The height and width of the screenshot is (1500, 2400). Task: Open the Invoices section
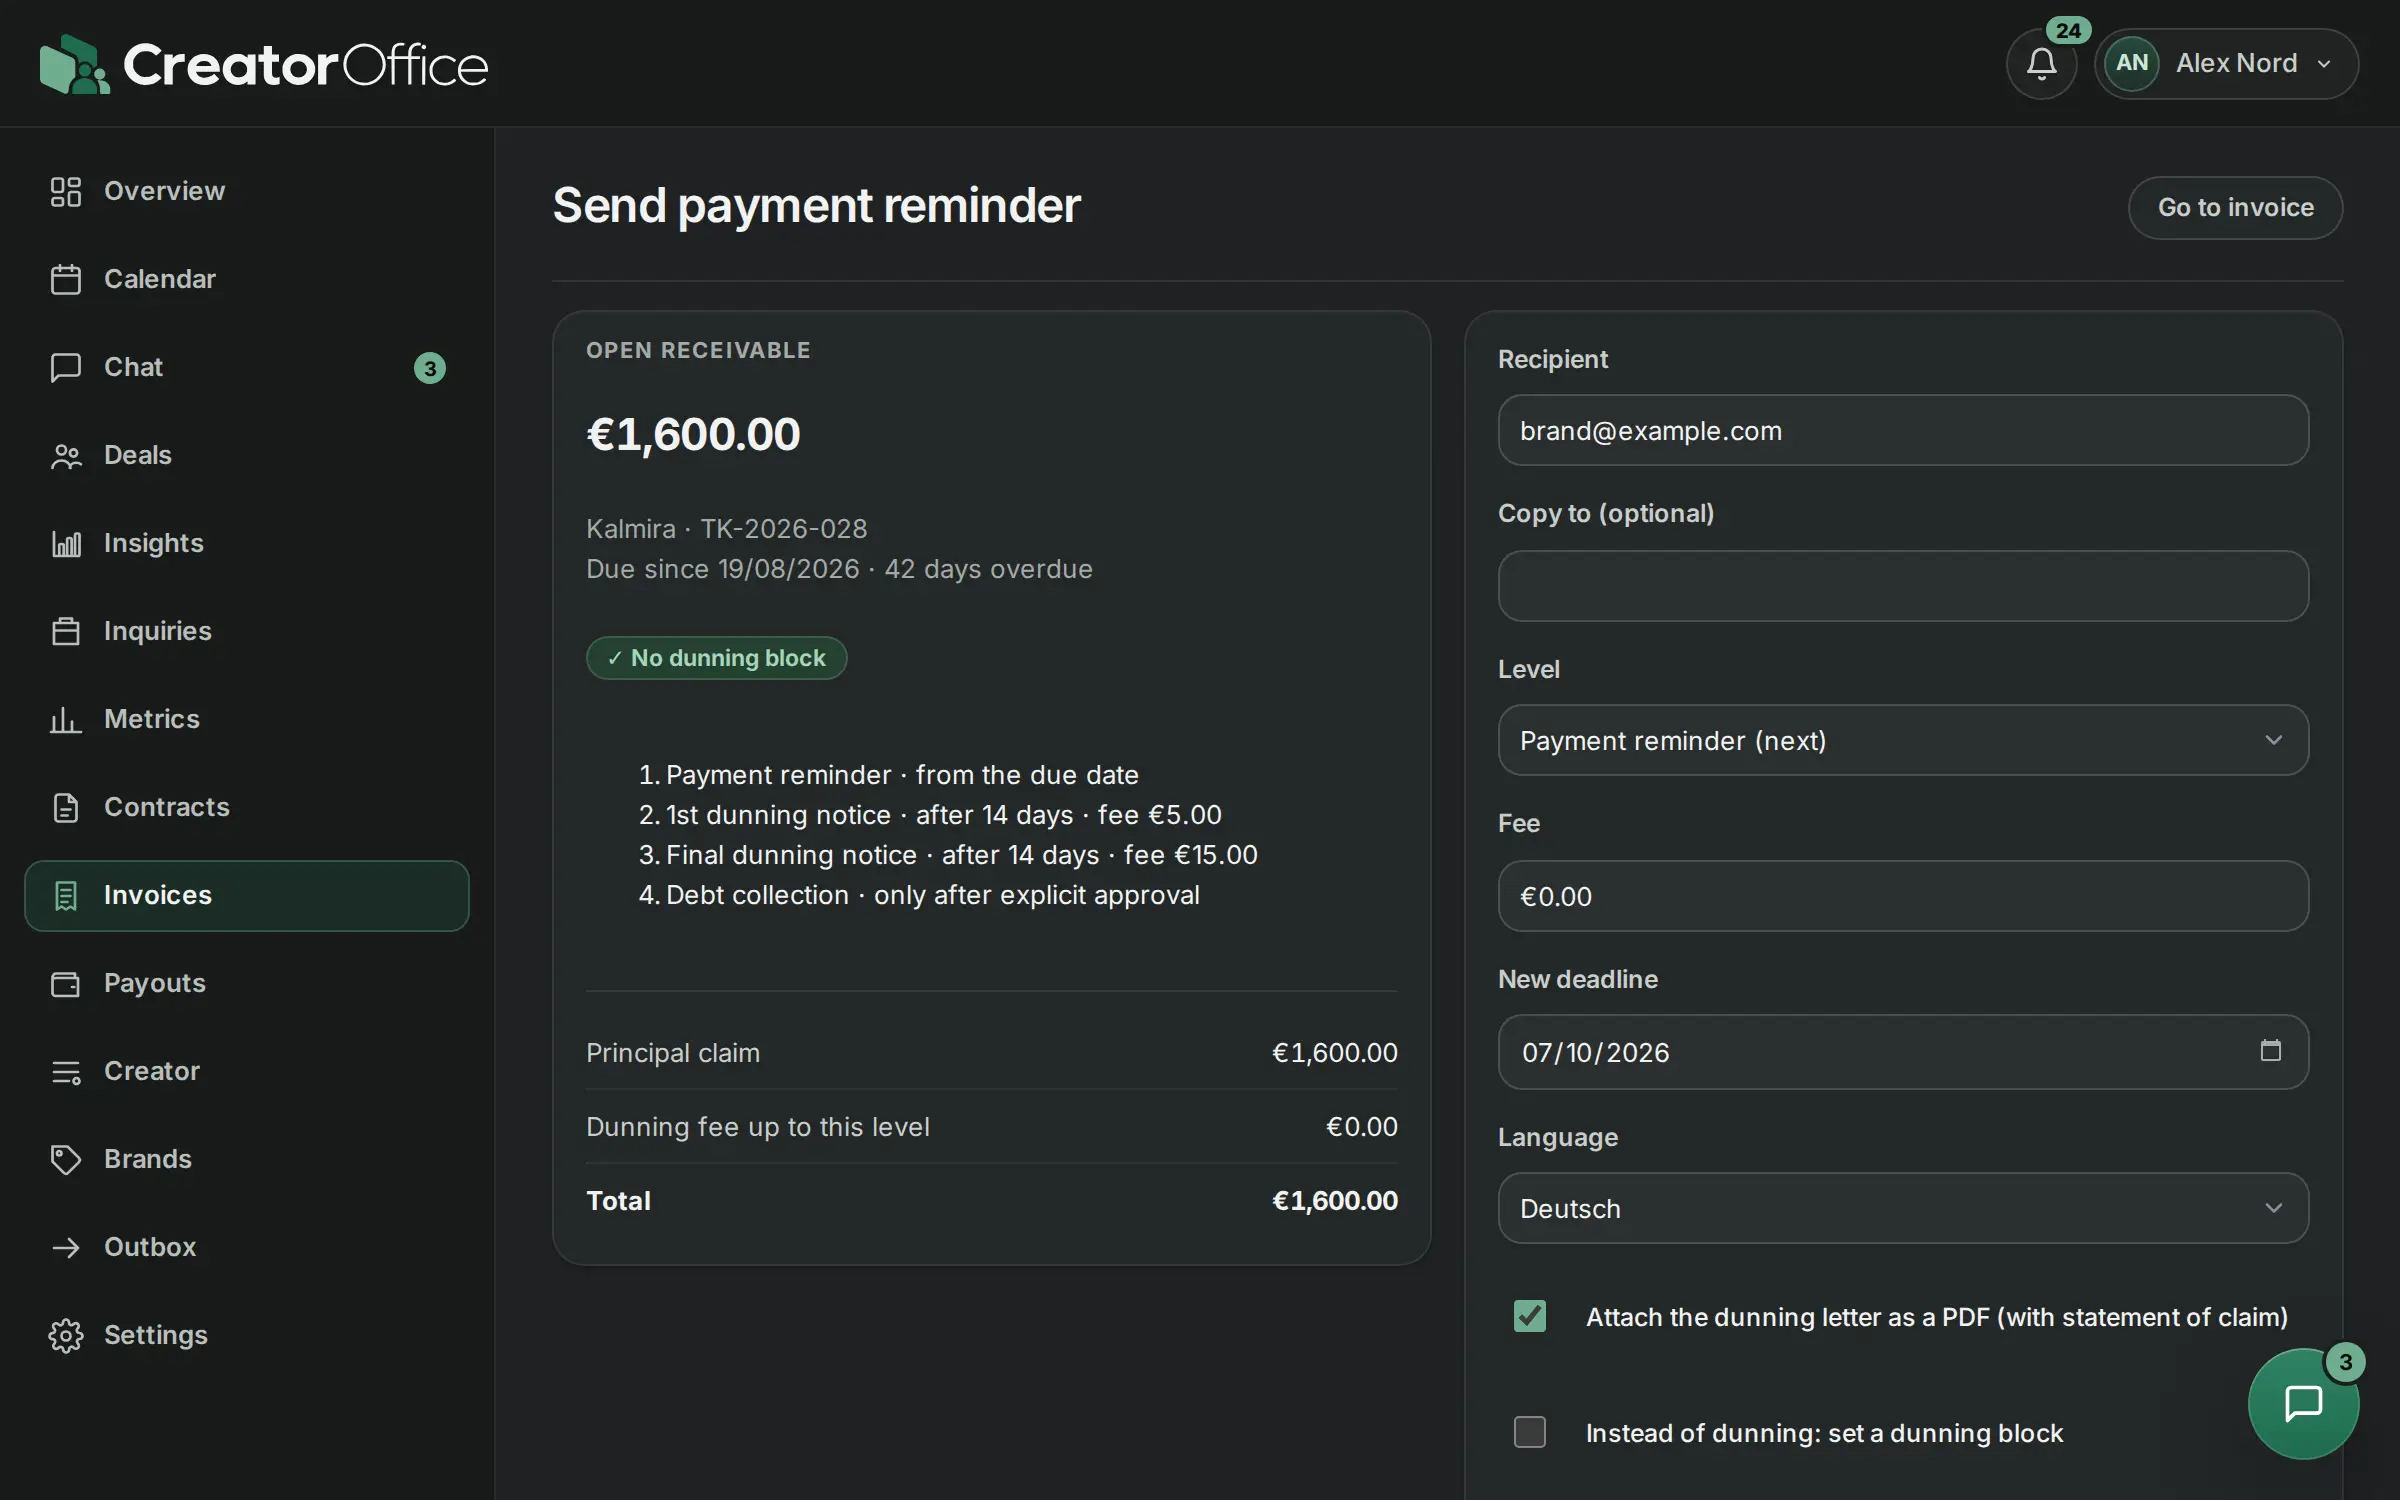tap(247, 896)
